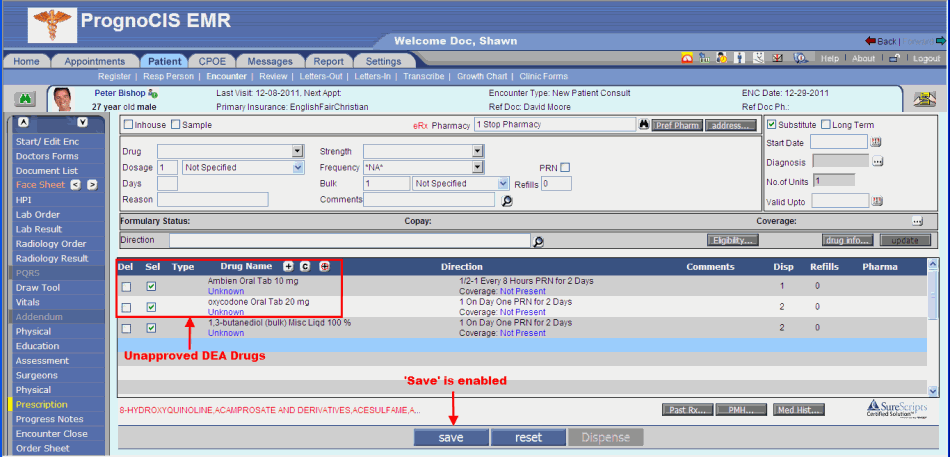950x457 pixels.
Task: Open Growth Chart in the submenu
Action: (x=482, y=76)
